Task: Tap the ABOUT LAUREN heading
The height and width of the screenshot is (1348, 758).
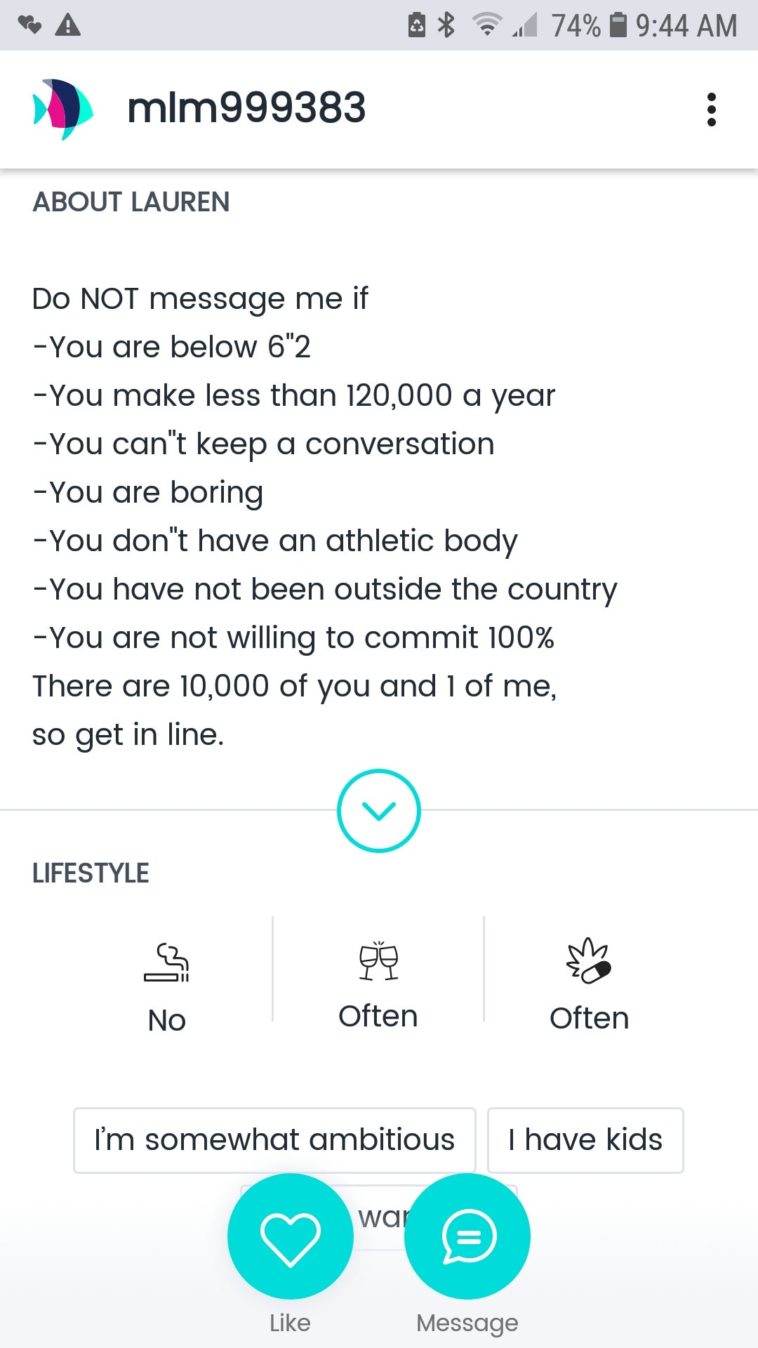Action: tap(131, 202)
